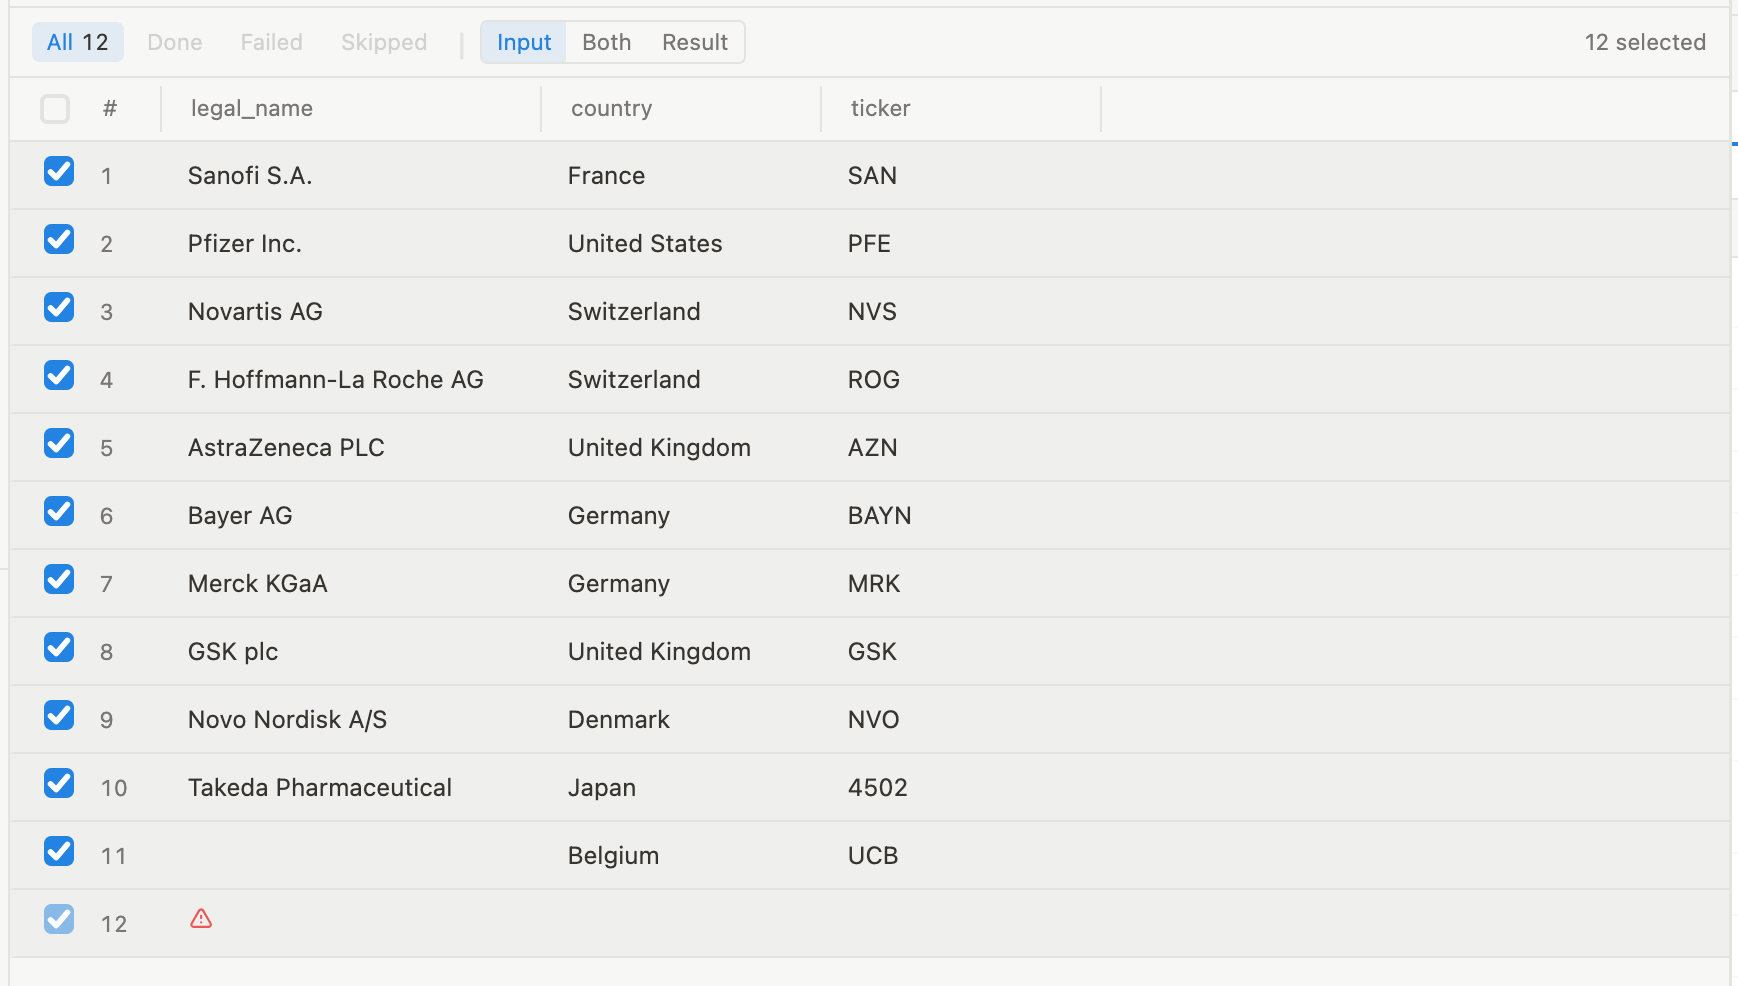Click the ticker column header
The height and width of the screenshot is (986, 1738).
881,108
